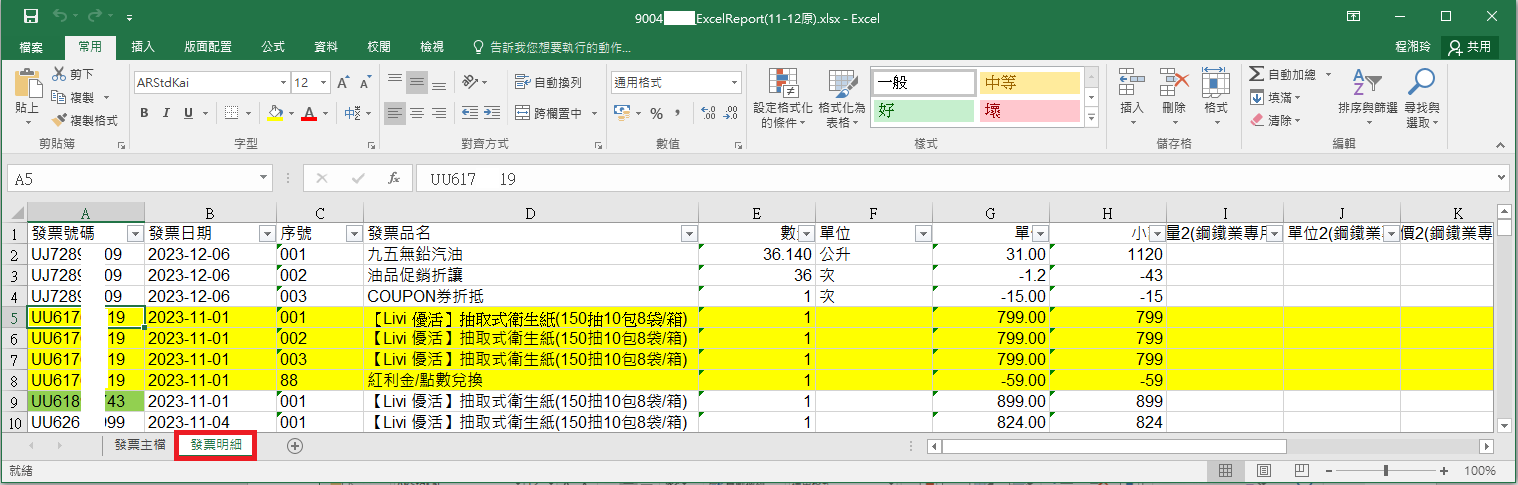Open Conditional Formatting (設定格式化的條件)
The height and width of the screenshot is (485, 1518).
783,100
